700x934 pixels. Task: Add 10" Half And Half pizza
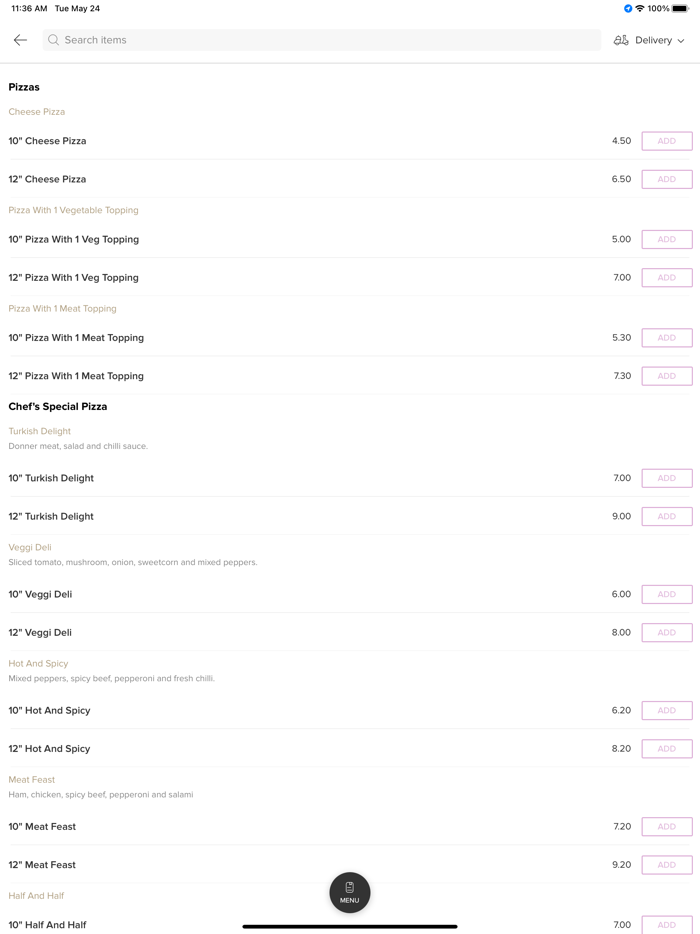(666, 924)
